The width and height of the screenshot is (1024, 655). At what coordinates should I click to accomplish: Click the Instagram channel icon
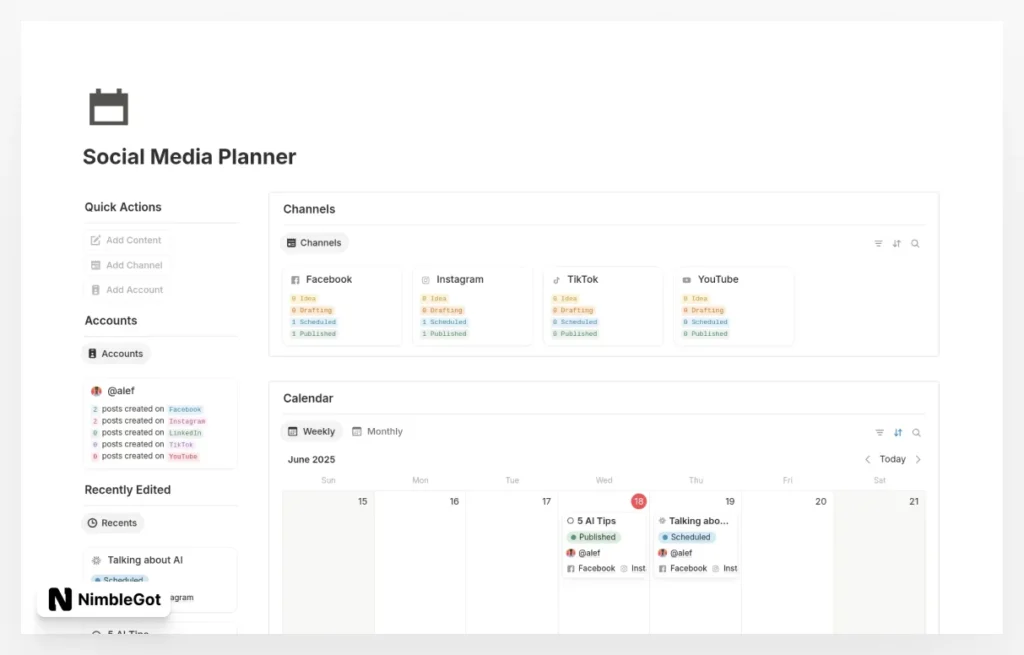point(424,279)
